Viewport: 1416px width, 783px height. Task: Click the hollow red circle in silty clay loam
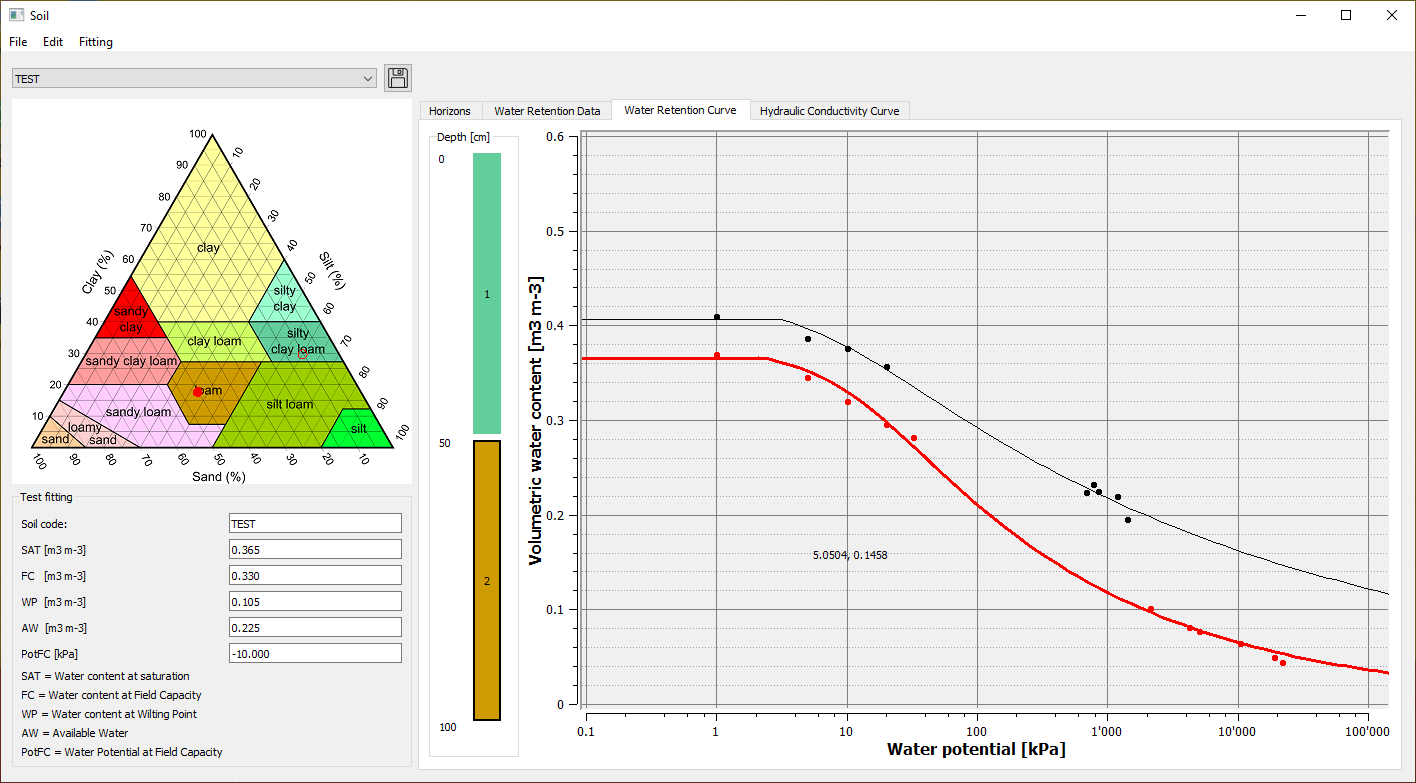click(303, 354)
